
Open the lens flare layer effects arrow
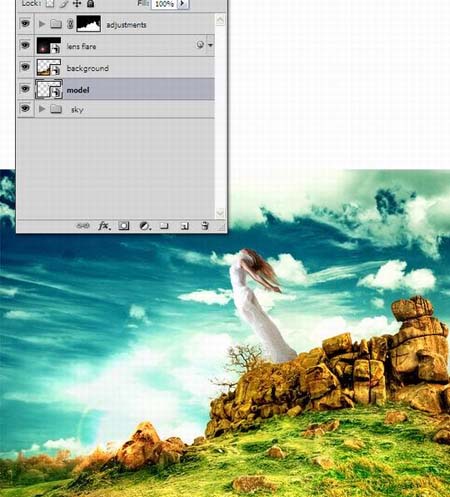click(x=210, y=45)
